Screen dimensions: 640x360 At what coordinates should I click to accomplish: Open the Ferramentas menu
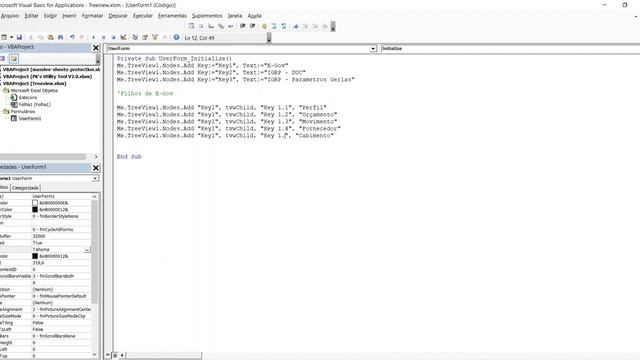(172, 16)
